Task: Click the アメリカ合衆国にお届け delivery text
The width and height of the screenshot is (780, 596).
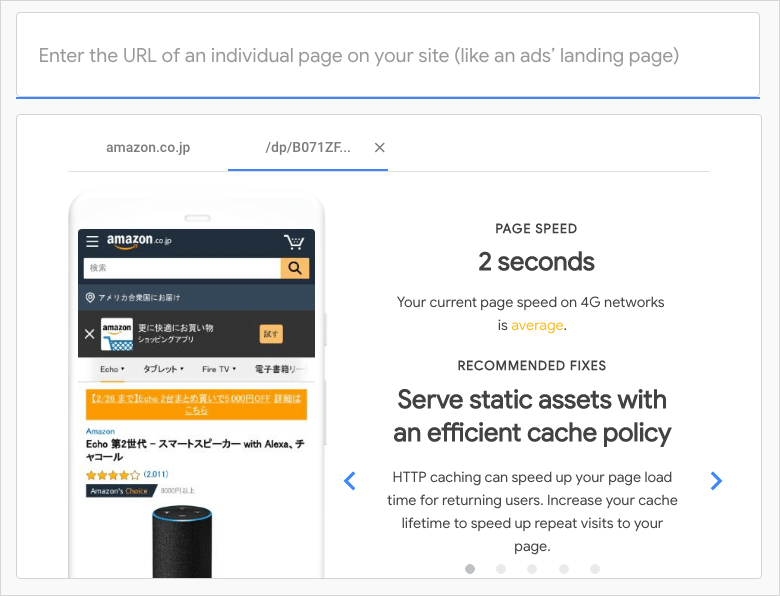Action: coord(139,298)
